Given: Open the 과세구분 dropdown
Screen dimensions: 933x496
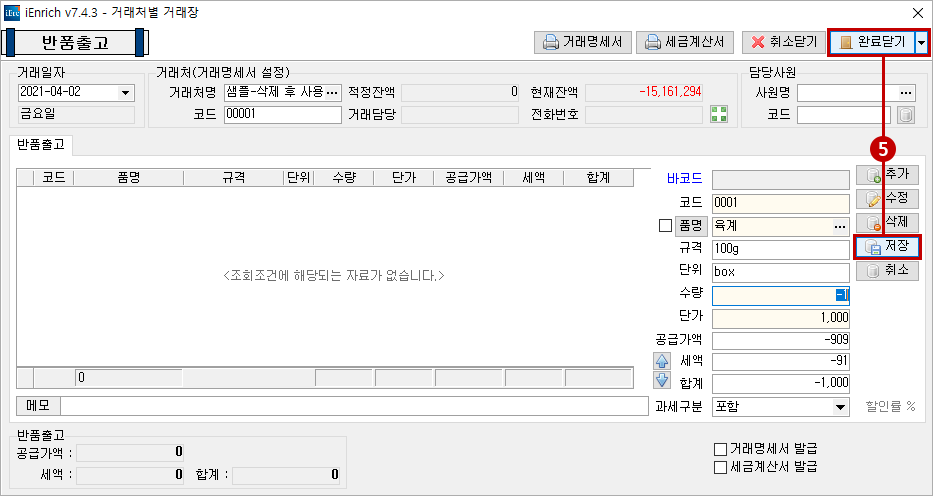Looking at the screenshot, I should coord(840,407).
